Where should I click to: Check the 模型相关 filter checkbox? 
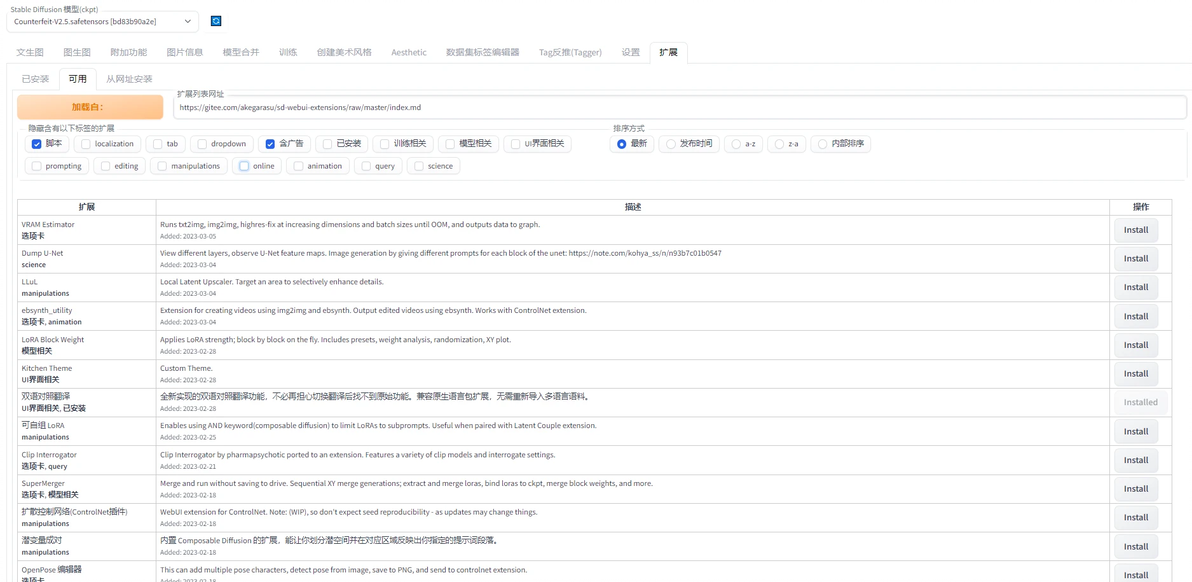tap(451, 144)
